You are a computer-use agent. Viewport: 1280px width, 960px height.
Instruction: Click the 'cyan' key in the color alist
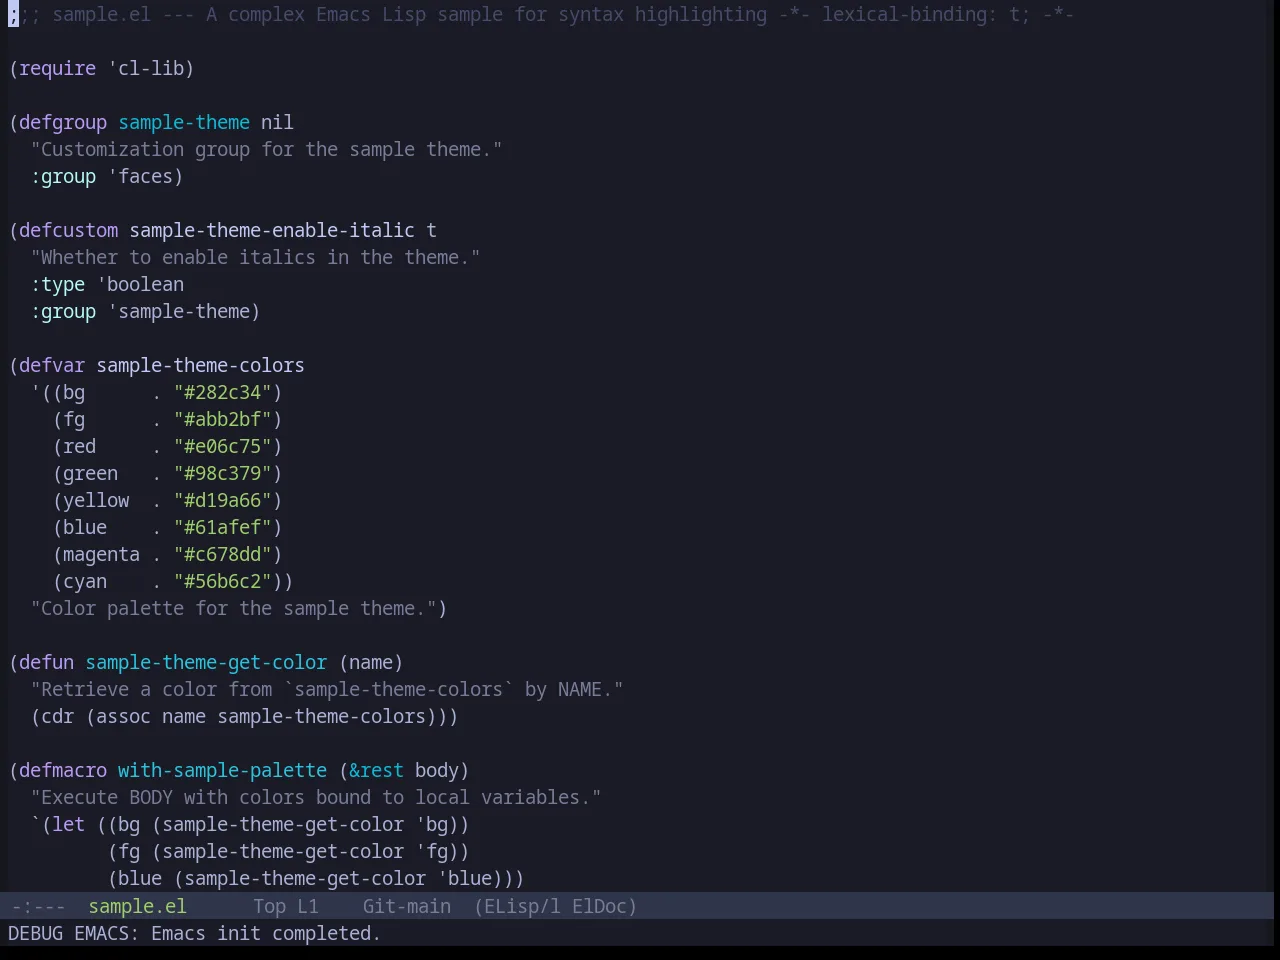coord(85,581)
